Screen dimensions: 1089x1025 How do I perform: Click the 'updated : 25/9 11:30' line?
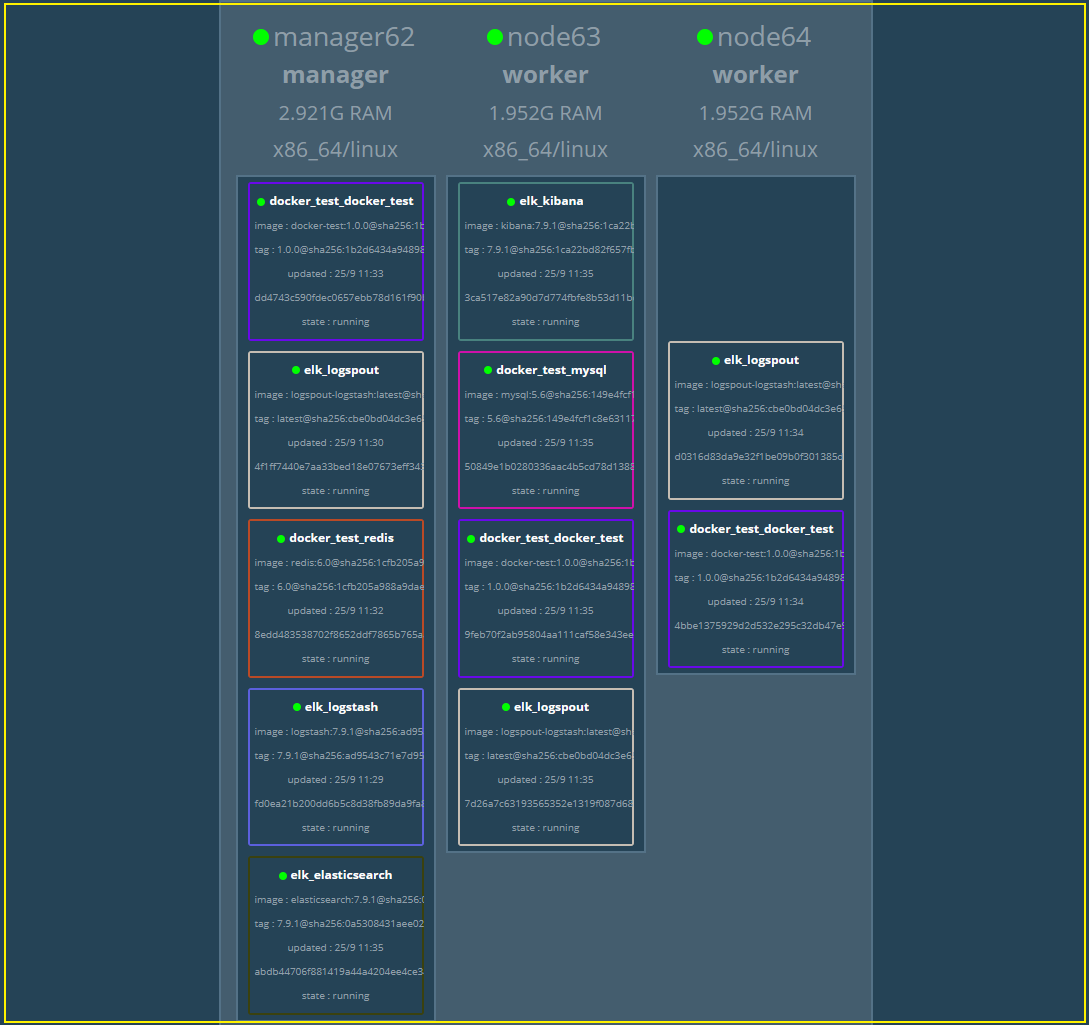click(x=335, y=442)
